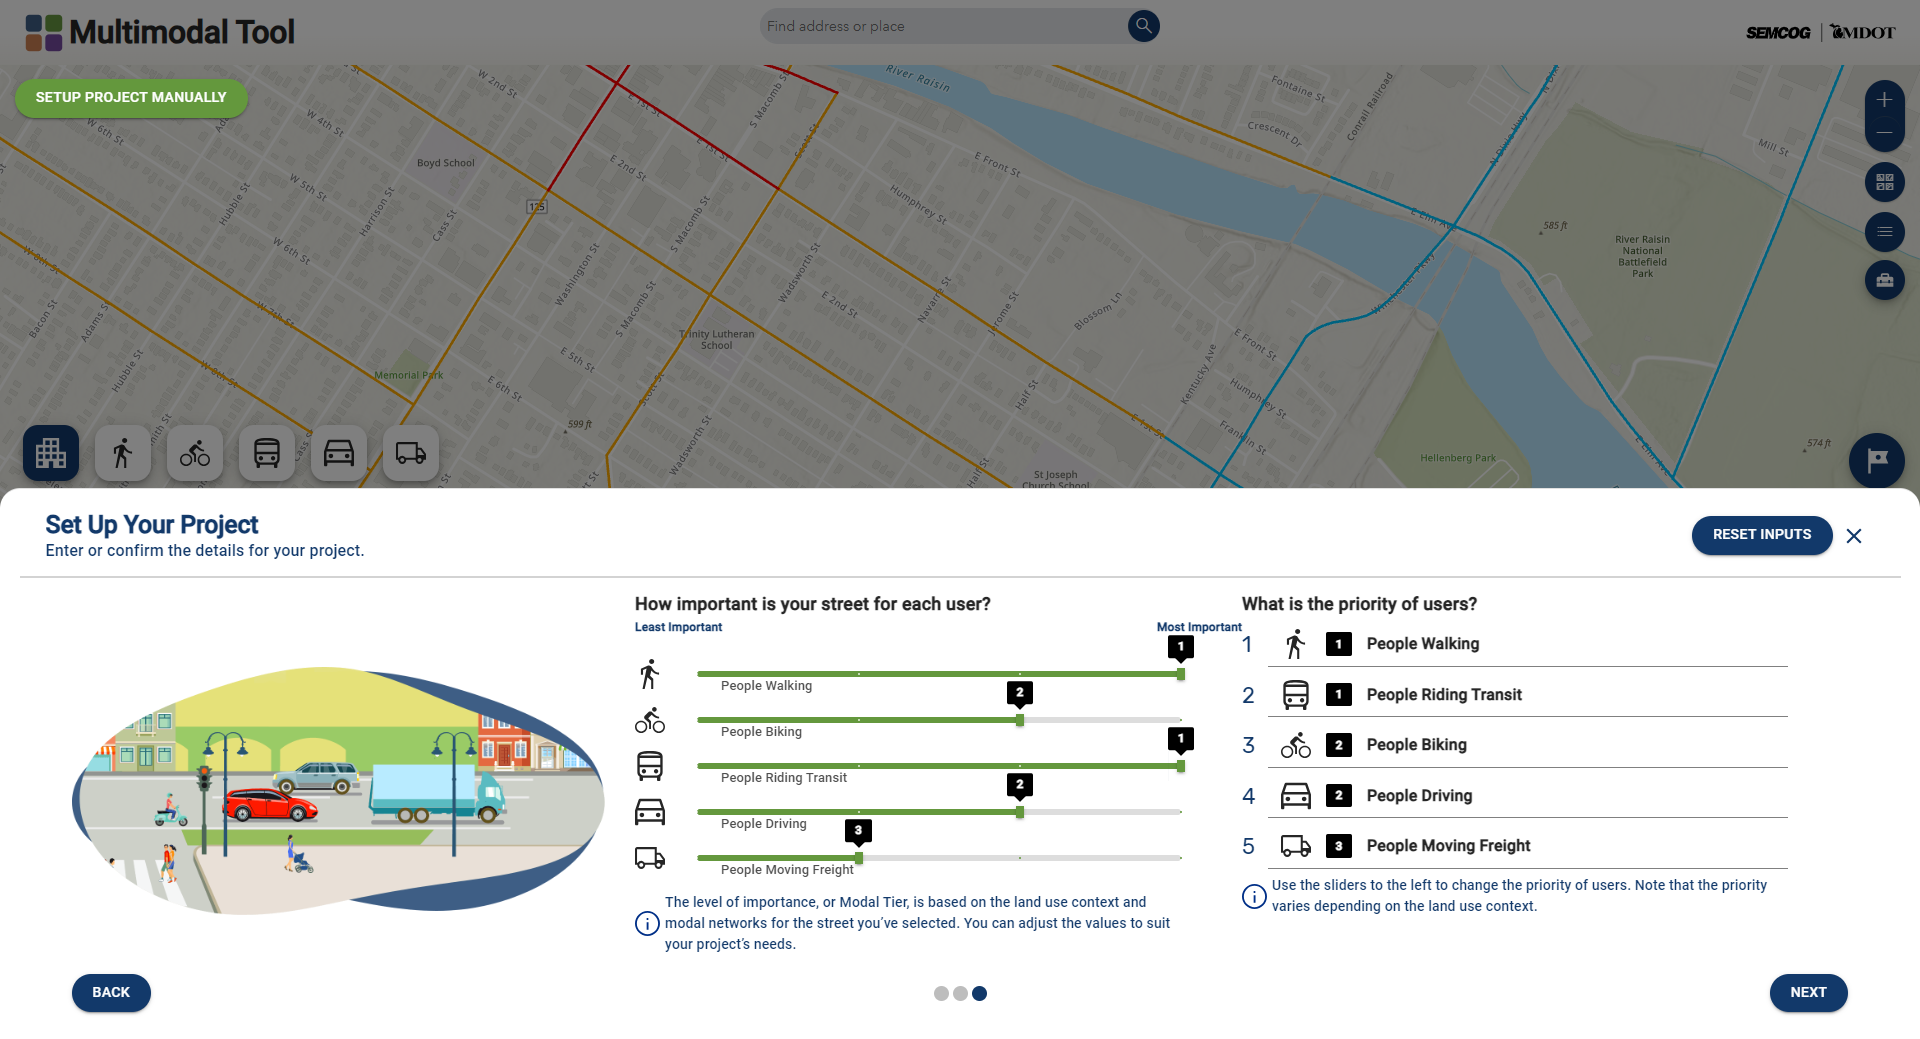Viewport: 1920px width, 1039px height.
Task: Go to second step pagination dot
Action: point(960,994)
